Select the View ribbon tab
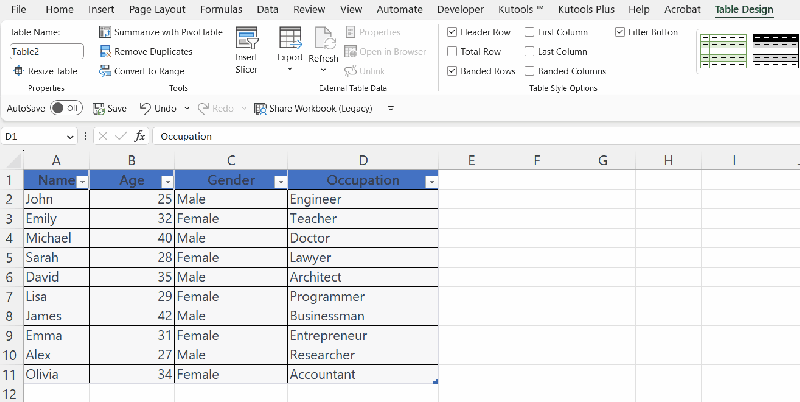This screenshot has height=402, width=800. pyautogui.click(x=351, y=9)
